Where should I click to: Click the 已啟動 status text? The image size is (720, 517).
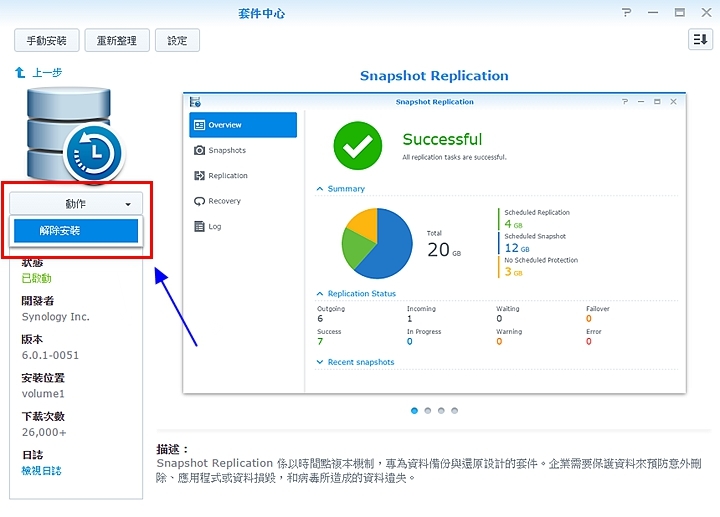click(x=37, y=278)
